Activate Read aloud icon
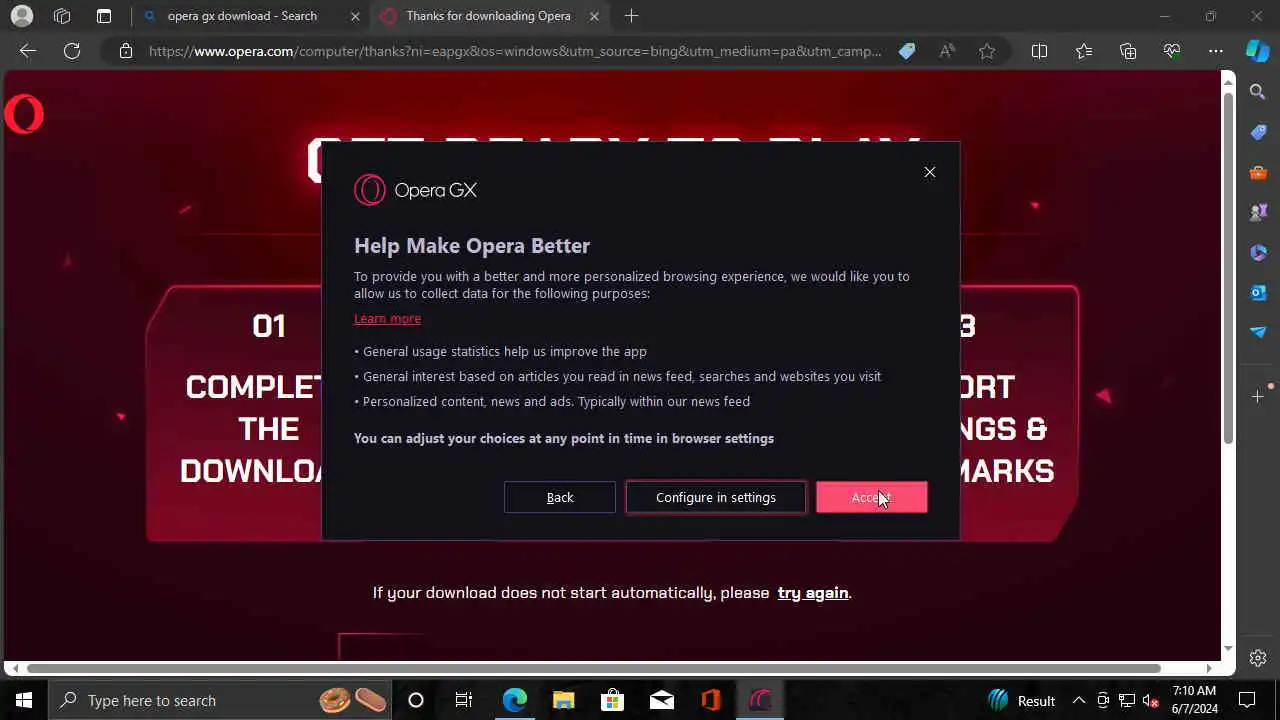The image size is (1280, 720). pos(947,51)
